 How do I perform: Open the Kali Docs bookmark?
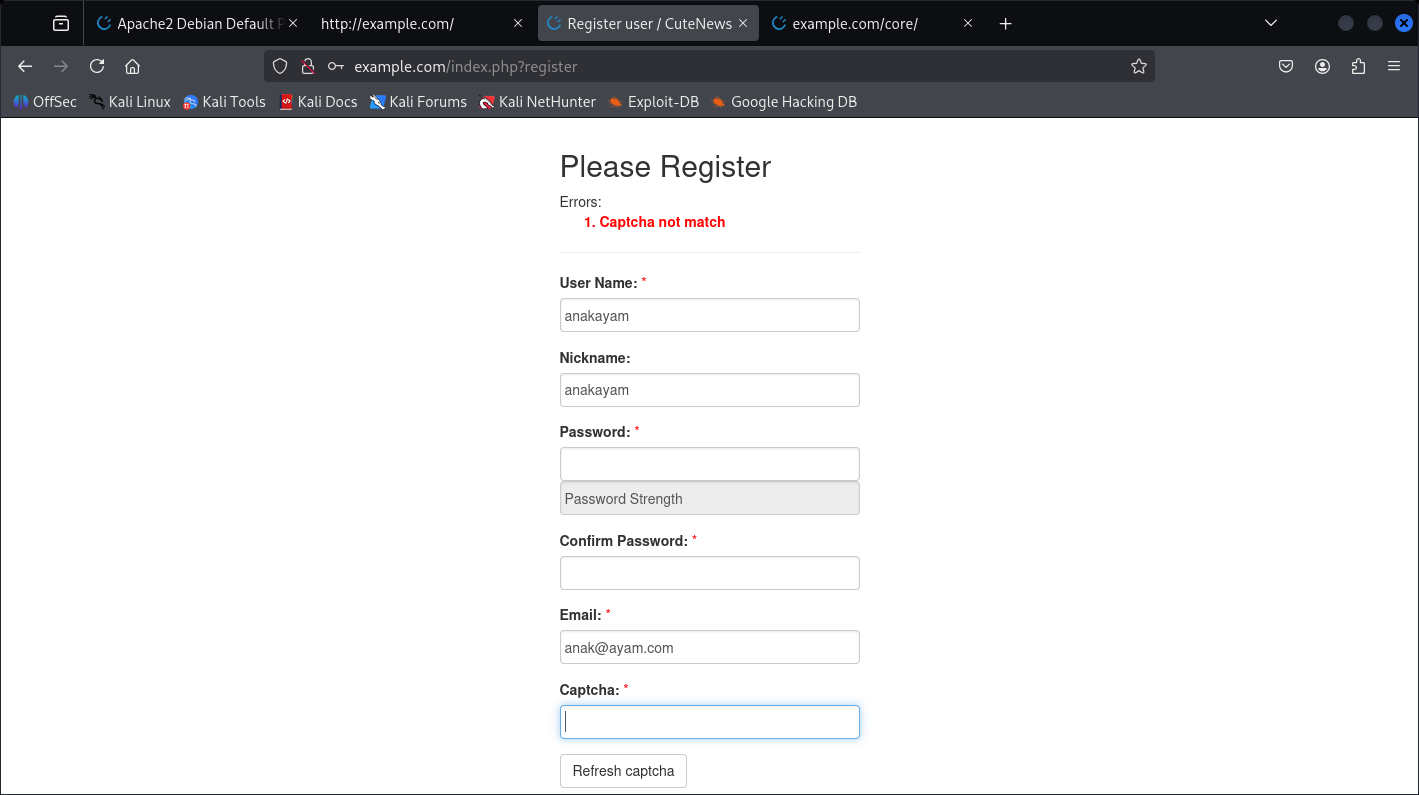pyautogui.click(x=318, y=101)
